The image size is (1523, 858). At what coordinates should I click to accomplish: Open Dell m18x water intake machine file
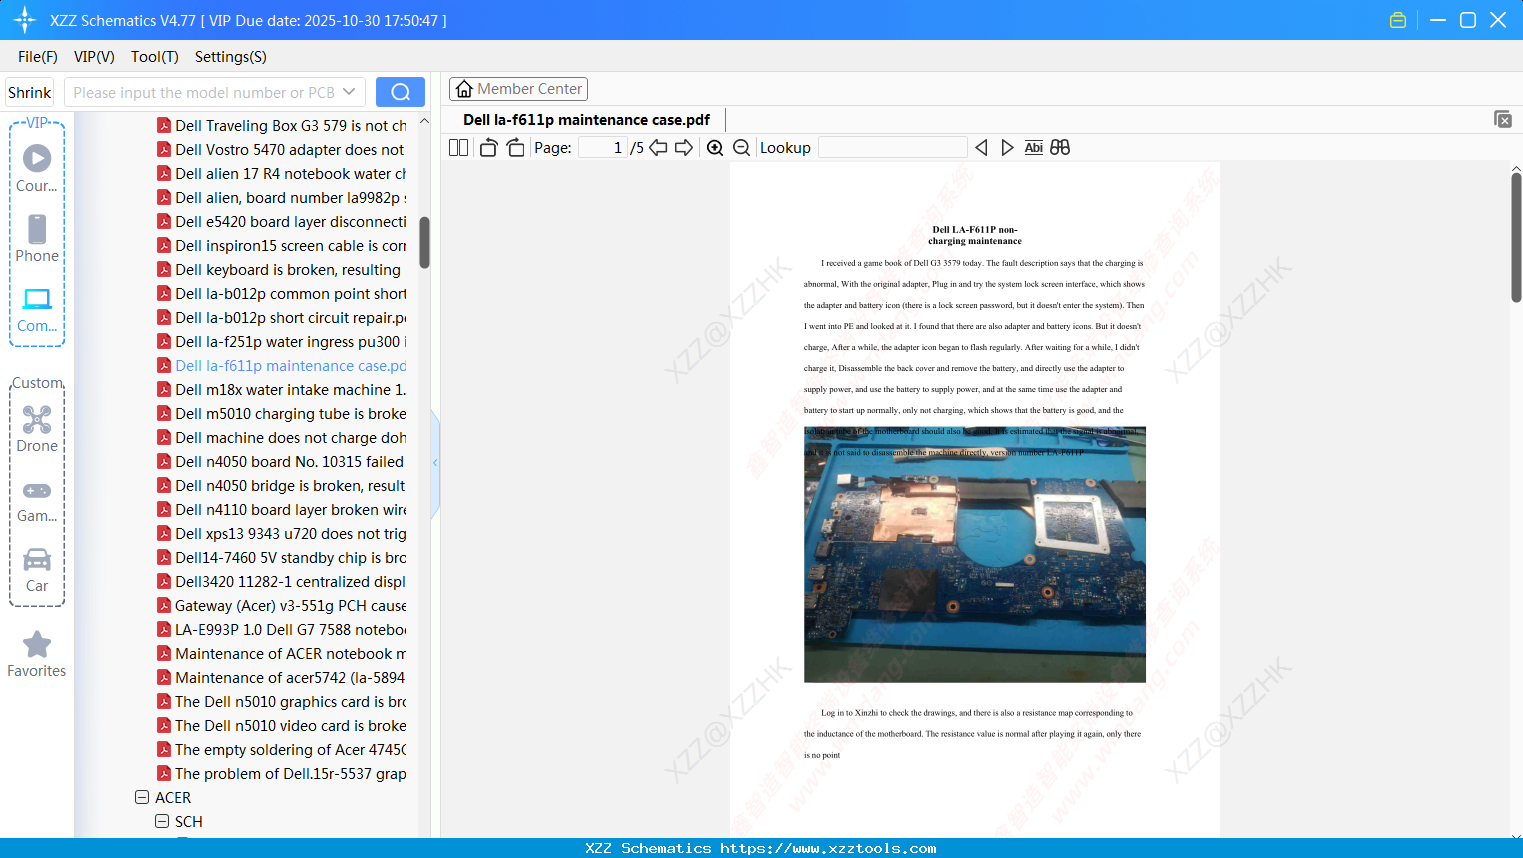282,390
